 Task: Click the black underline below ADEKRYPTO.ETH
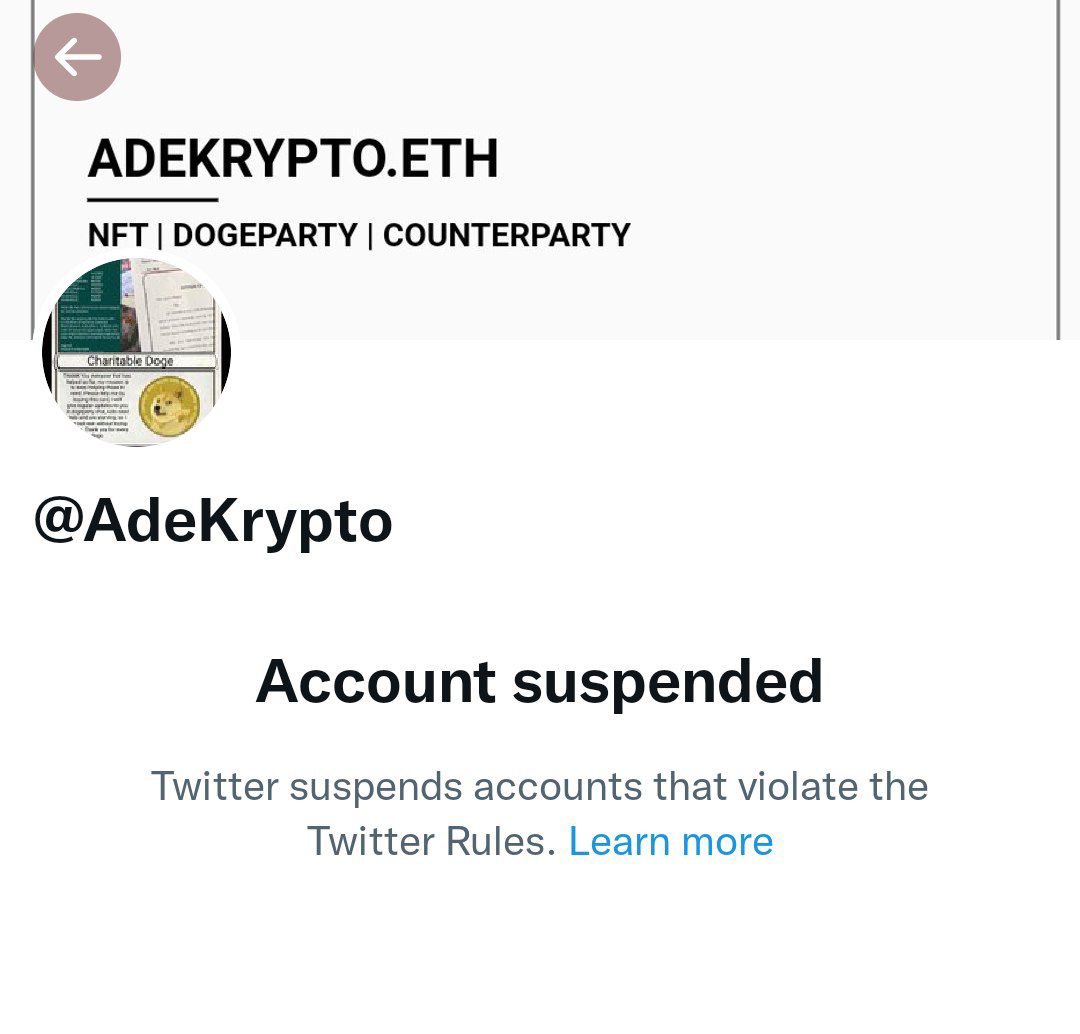(x=153, y=200)
